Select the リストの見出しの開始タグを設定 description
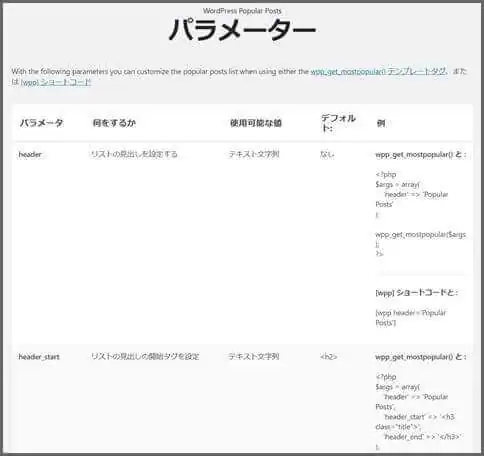The height and width of the screenshot is (456, 484). 145,356
